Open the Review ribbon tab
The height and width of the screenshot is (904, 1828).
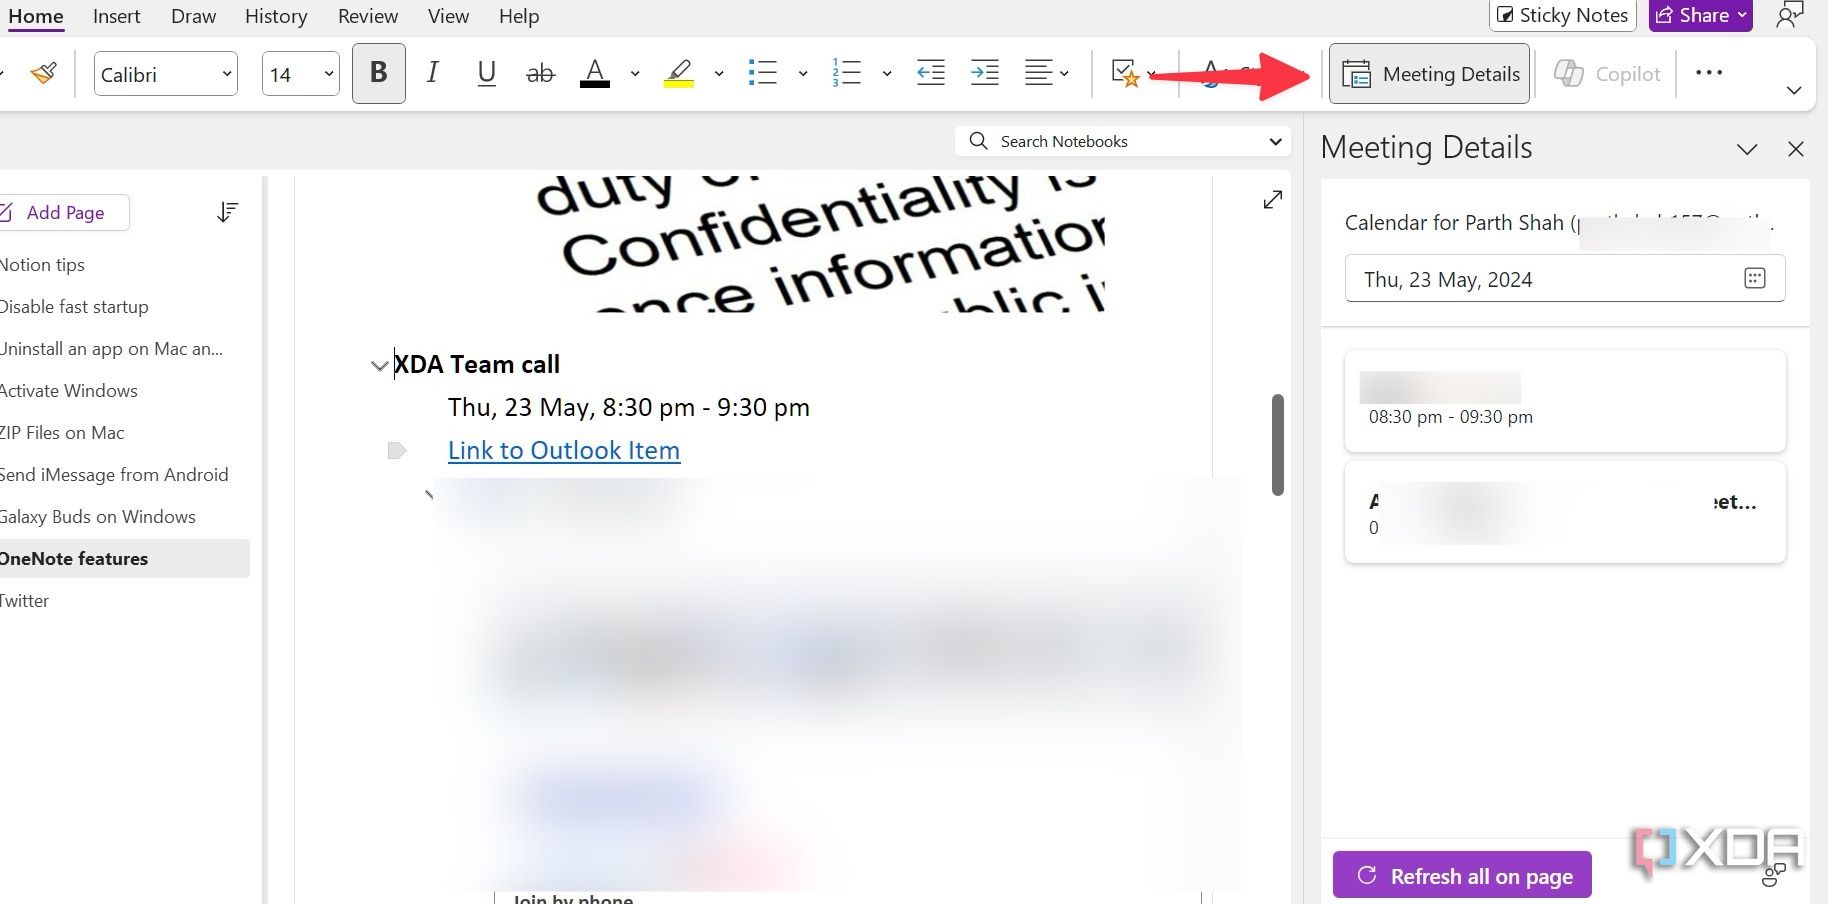[368, 16]
